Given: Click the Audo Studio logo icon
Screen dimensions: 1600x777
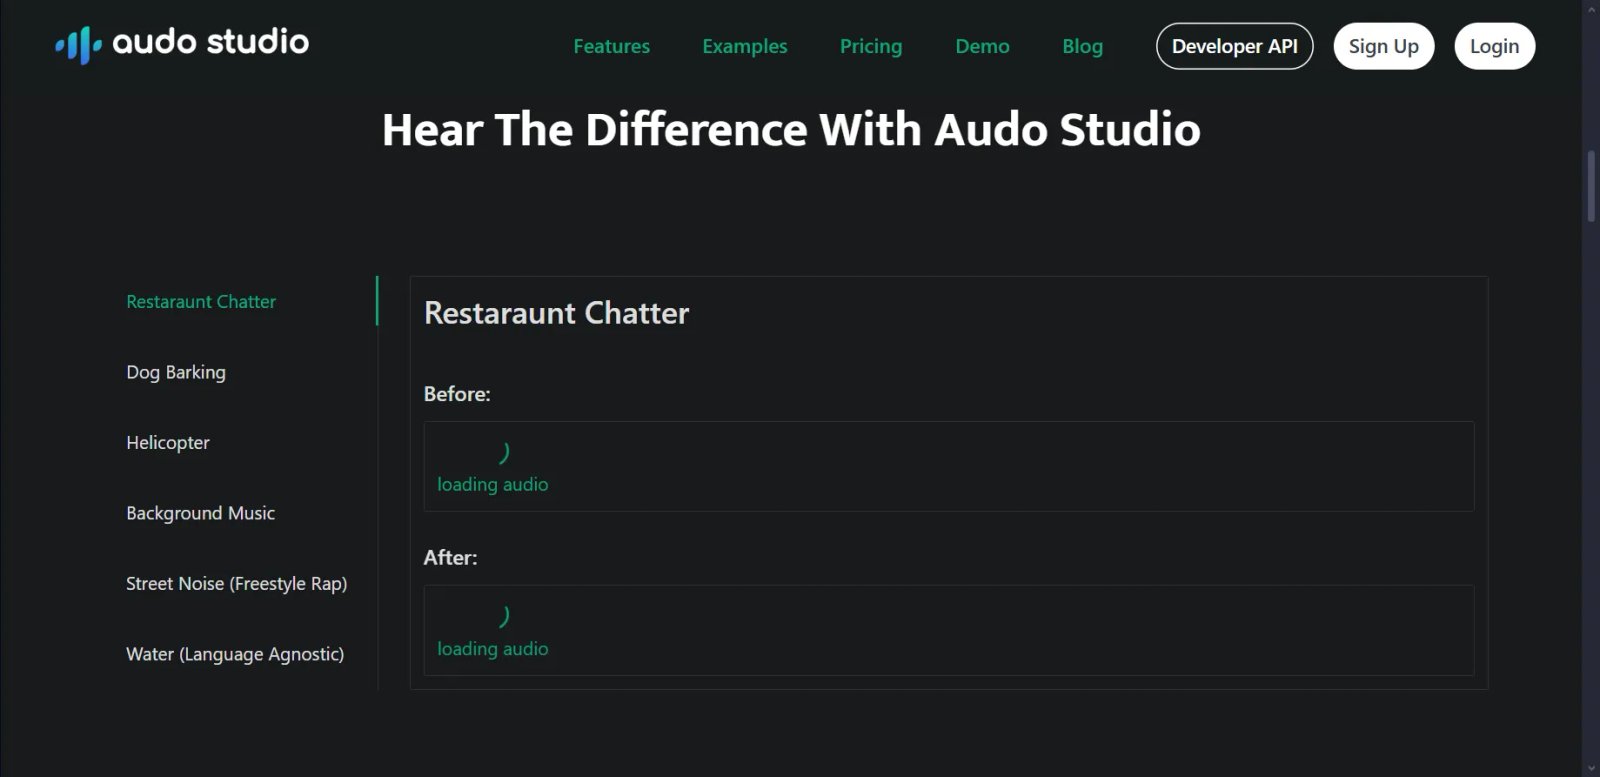Looking at the screenshot, I should [x=78, y=44].
